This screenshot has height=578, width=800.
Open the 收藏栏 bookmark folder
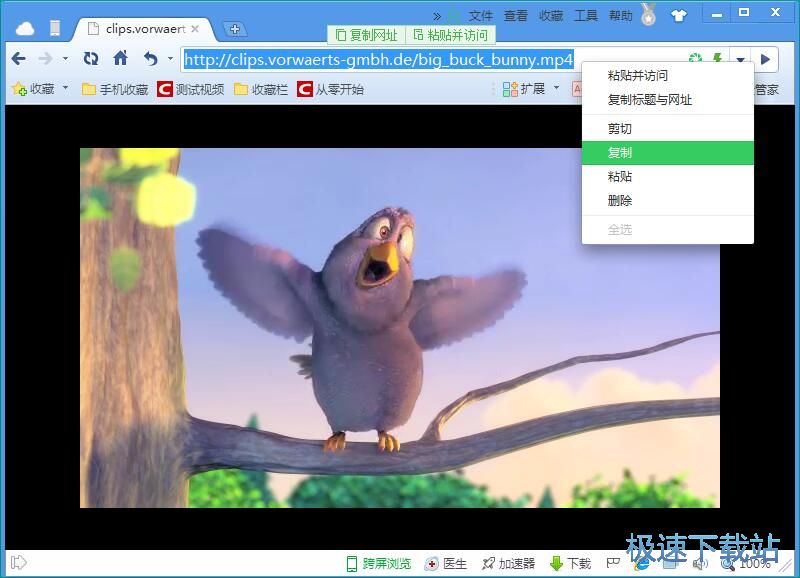tap(261, 89)
